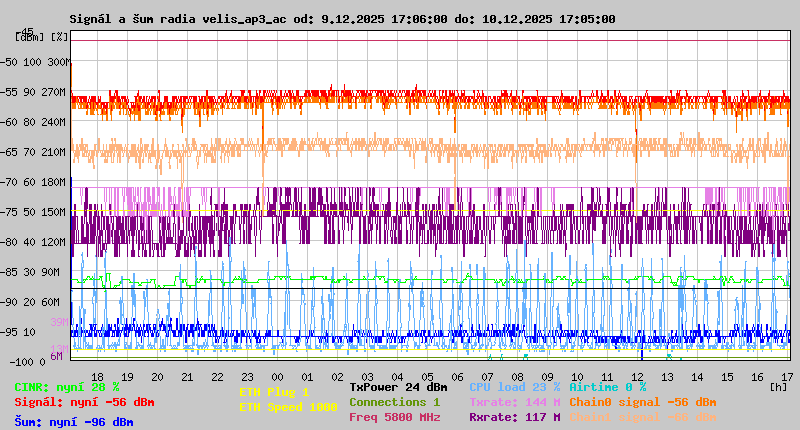This screenshot has height=430, width=800.
Task: Click the green CINR legend entry
Action: pos(66,386)
